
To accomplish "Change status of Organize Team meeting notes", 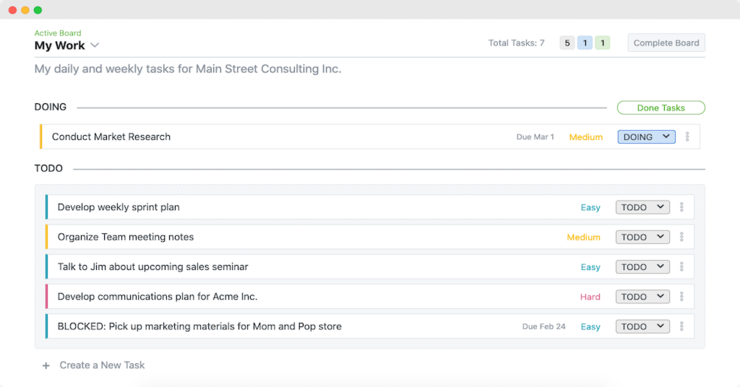I will point(642,237).
